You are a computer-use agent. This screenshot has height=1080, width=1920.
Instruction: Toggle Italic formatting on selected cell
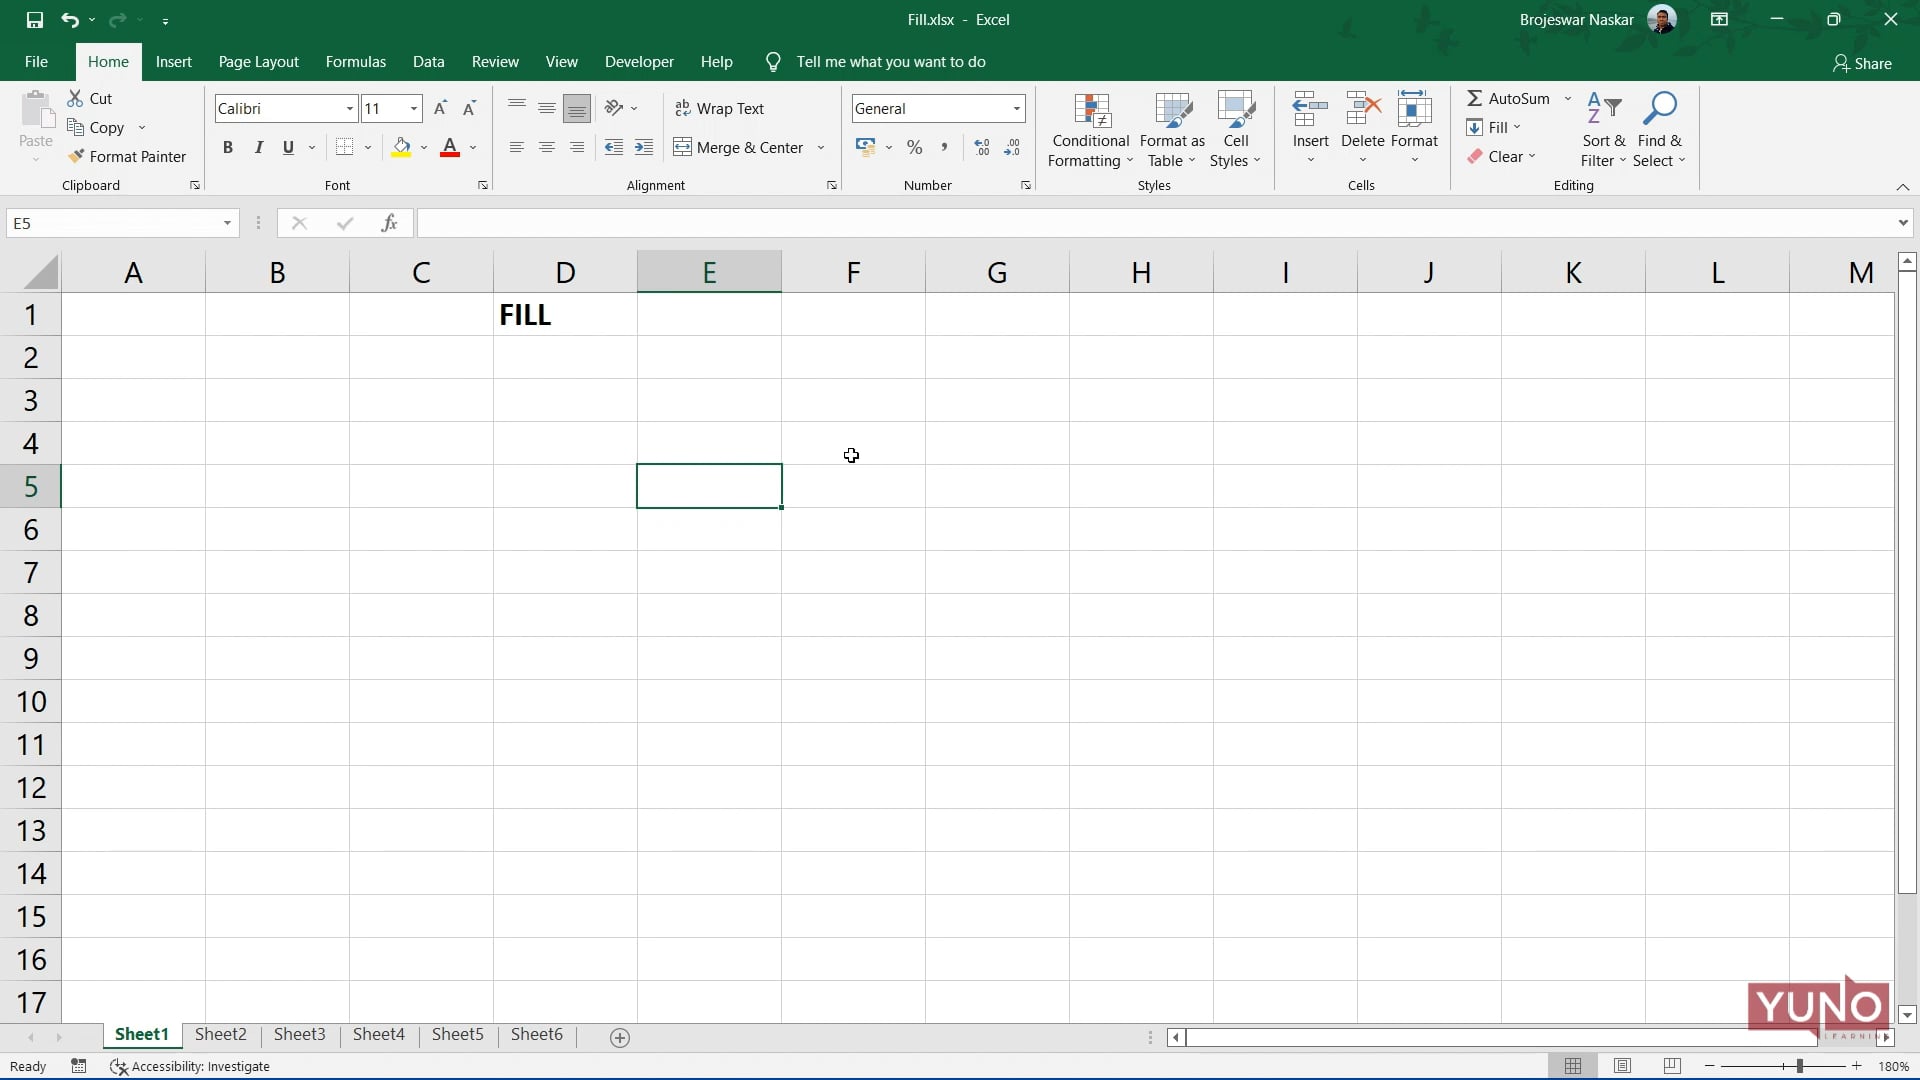coord(257,146)
